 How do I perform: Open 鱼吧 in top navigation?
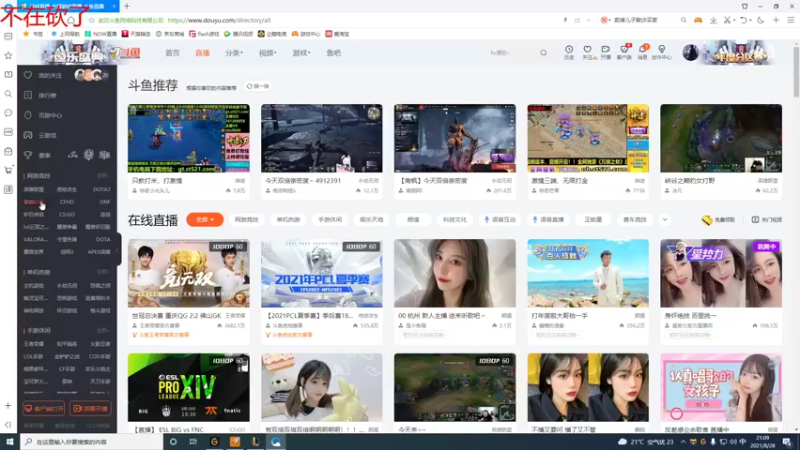pyautogui.click(x=334, y=53)
